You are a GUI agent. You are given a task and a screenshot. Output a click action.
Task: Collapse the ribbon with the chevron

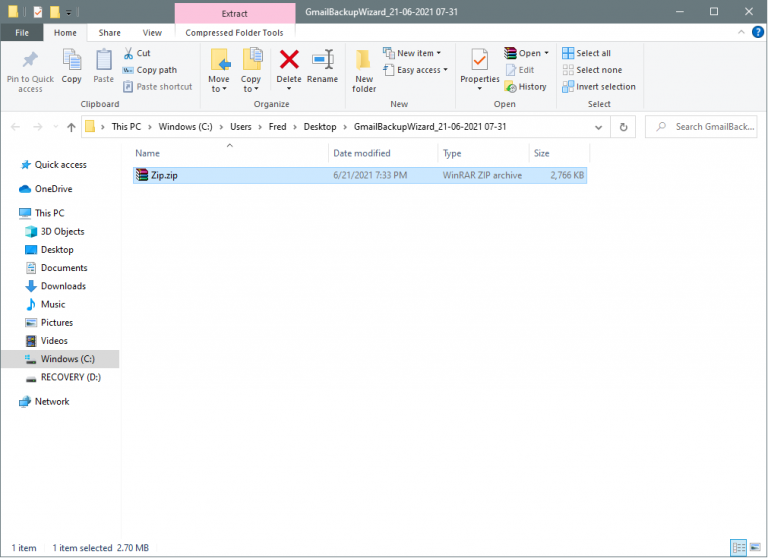pyautogui.click(x=741, y=32)
